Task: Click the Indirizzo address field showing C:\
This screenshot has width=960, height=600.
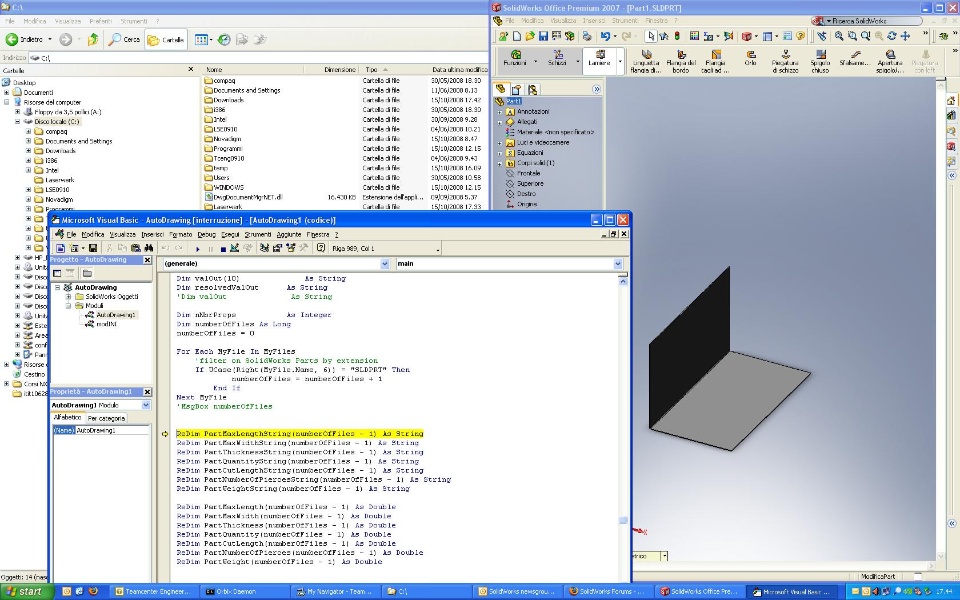Action: coord(257,58)
